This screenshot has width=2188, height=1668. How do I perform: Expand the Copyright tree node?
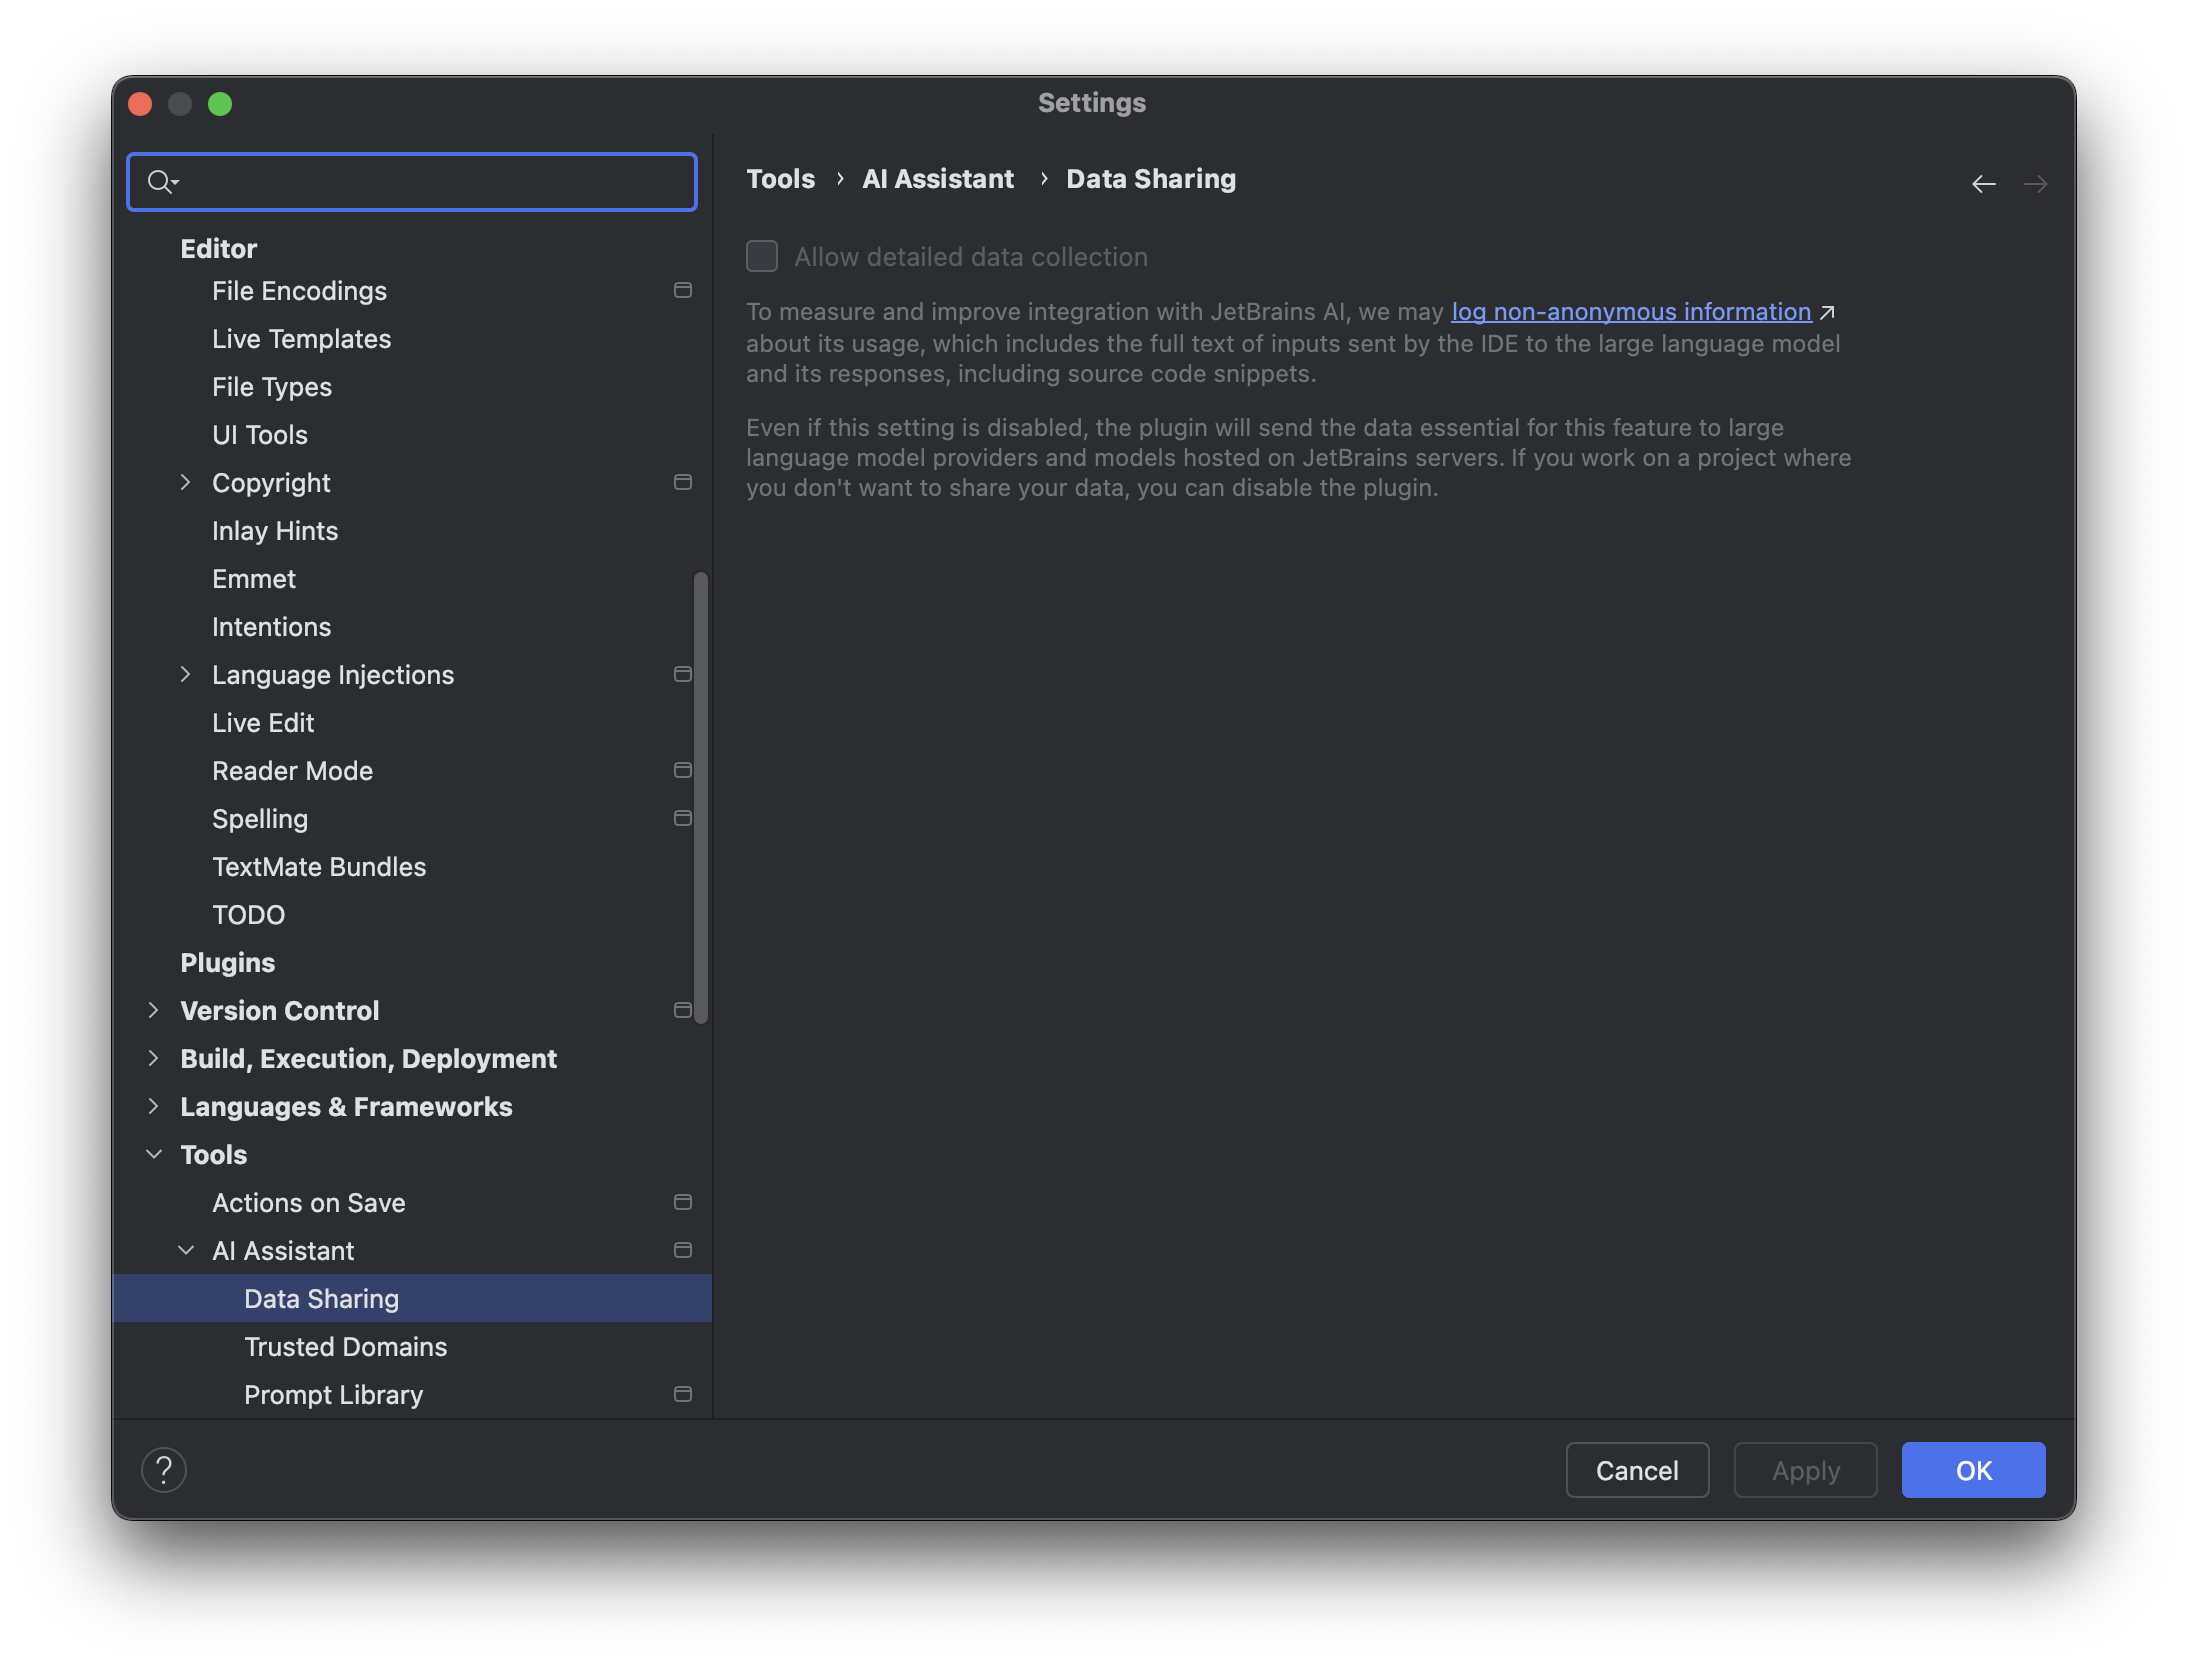185,483
